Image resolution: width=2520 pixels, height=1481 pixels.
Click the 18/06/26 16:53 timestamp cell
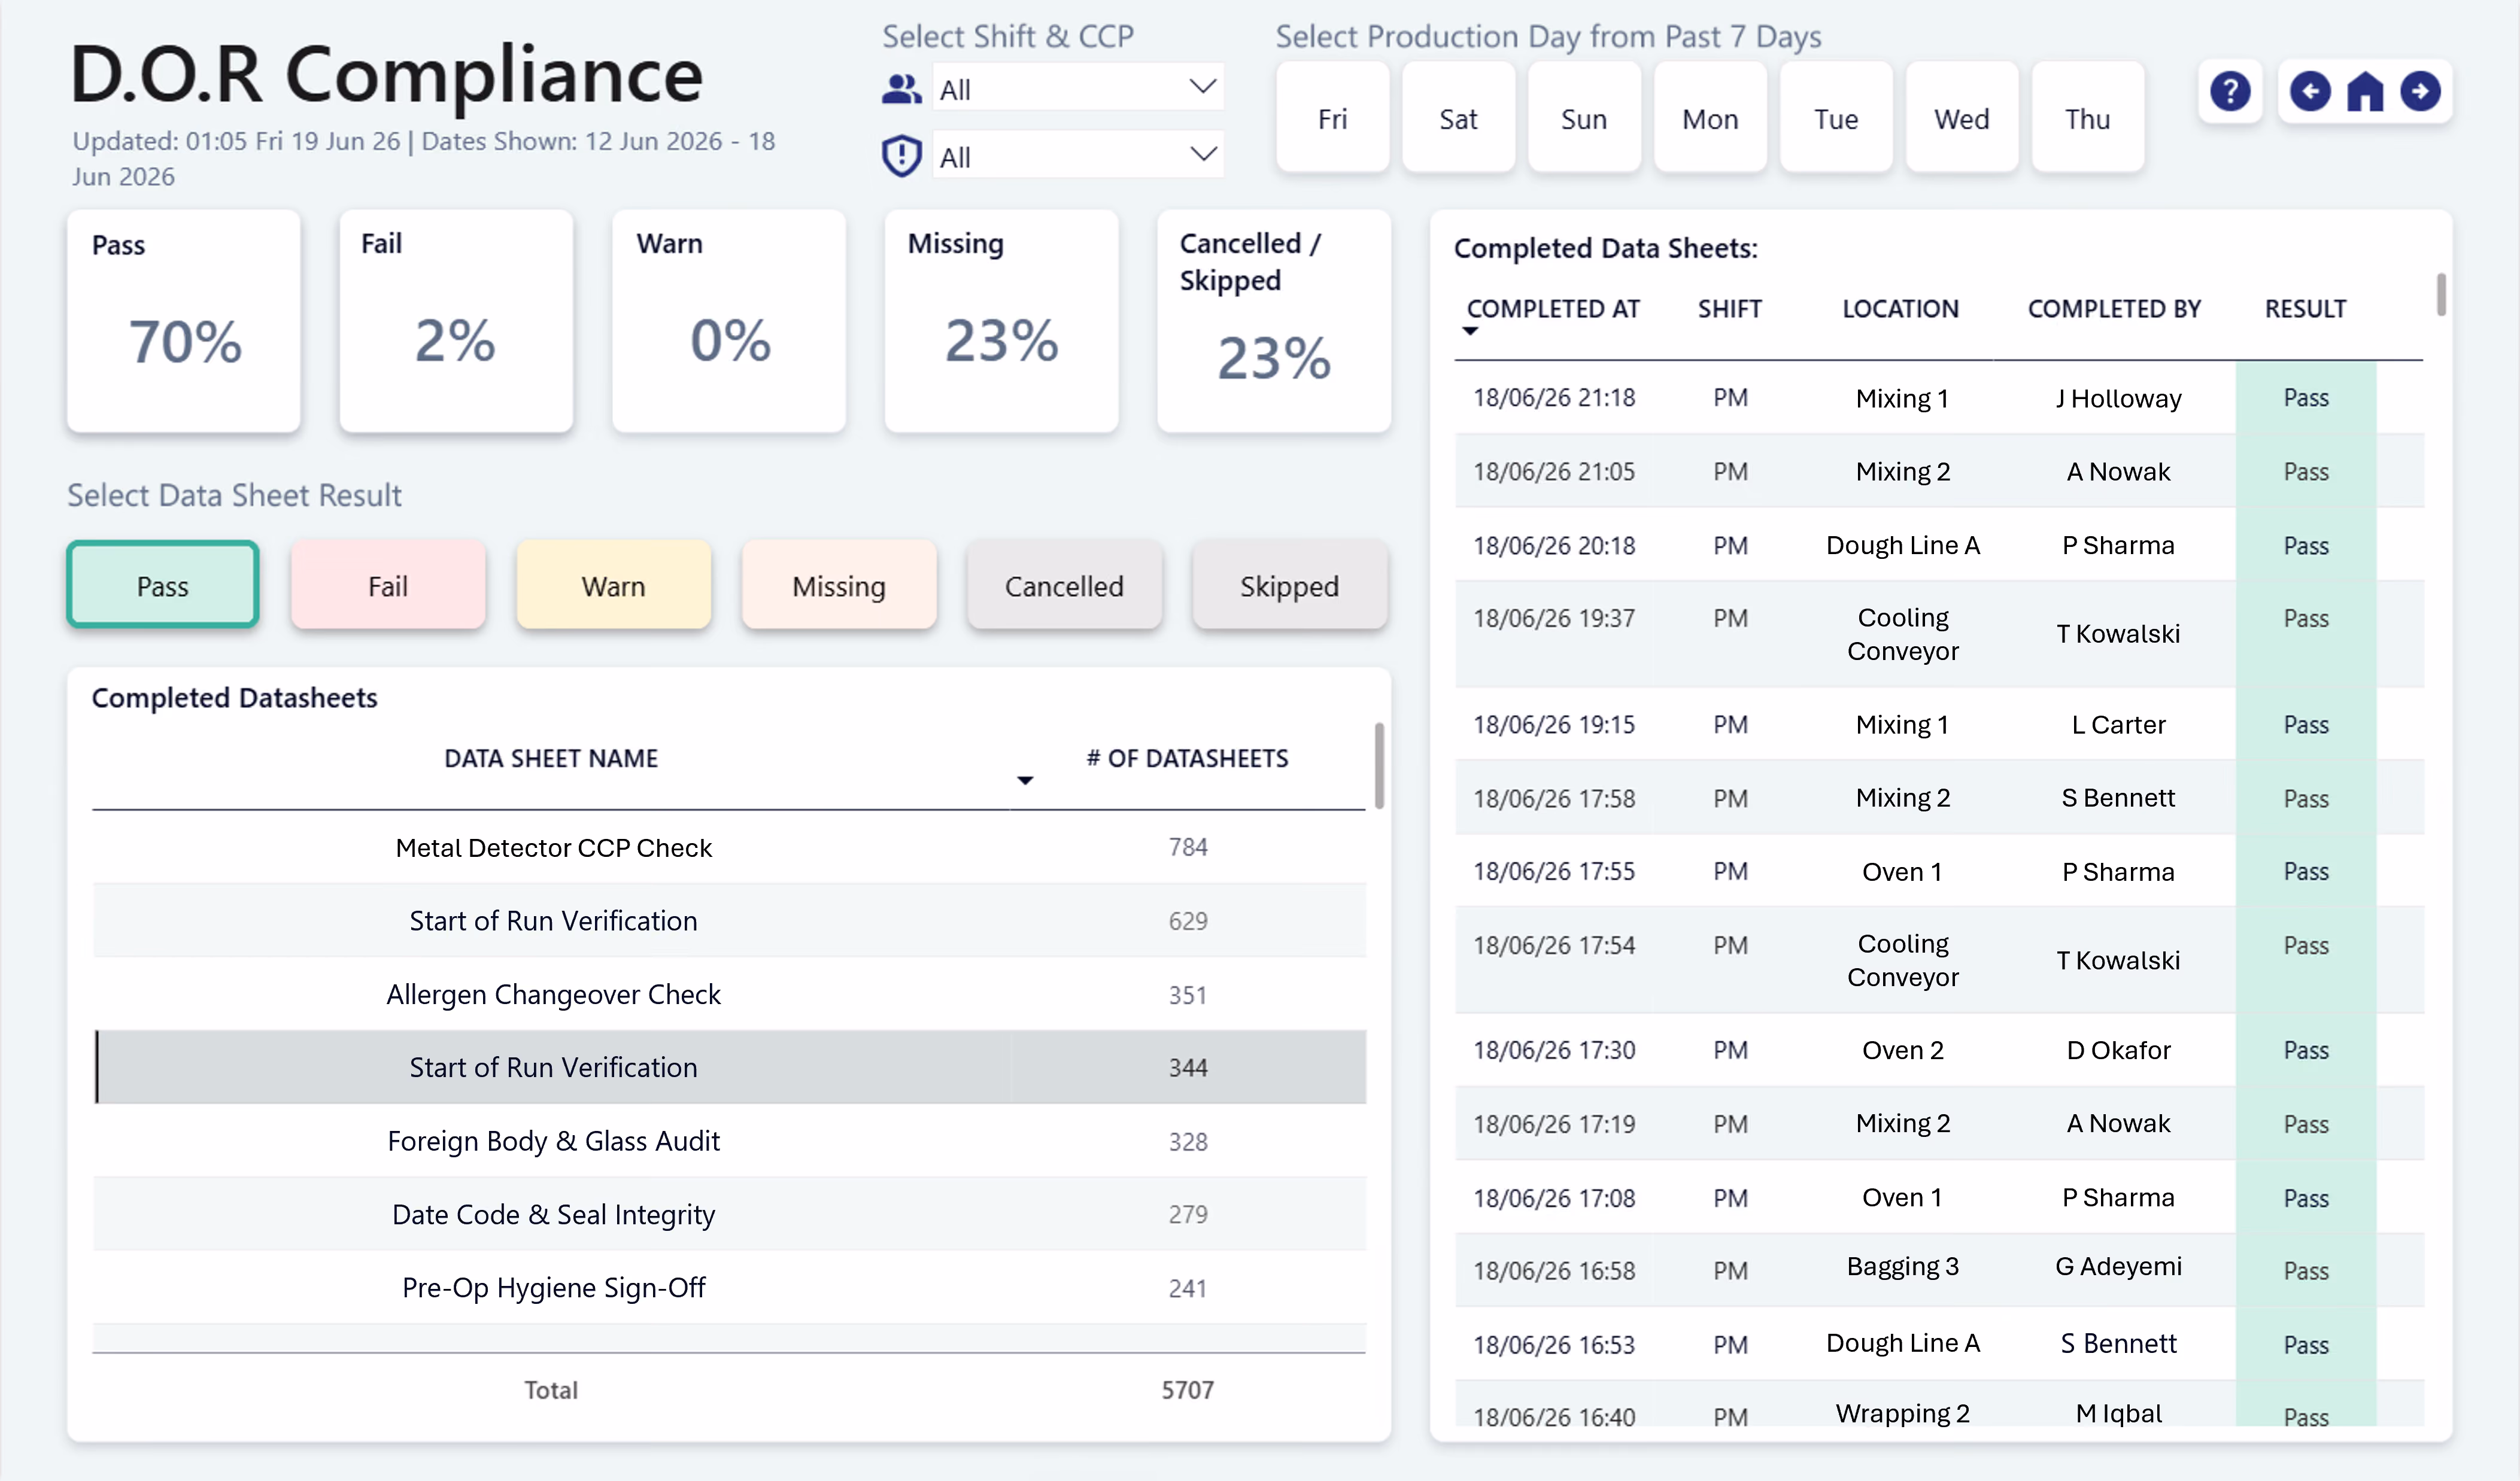(1554, 1344)
